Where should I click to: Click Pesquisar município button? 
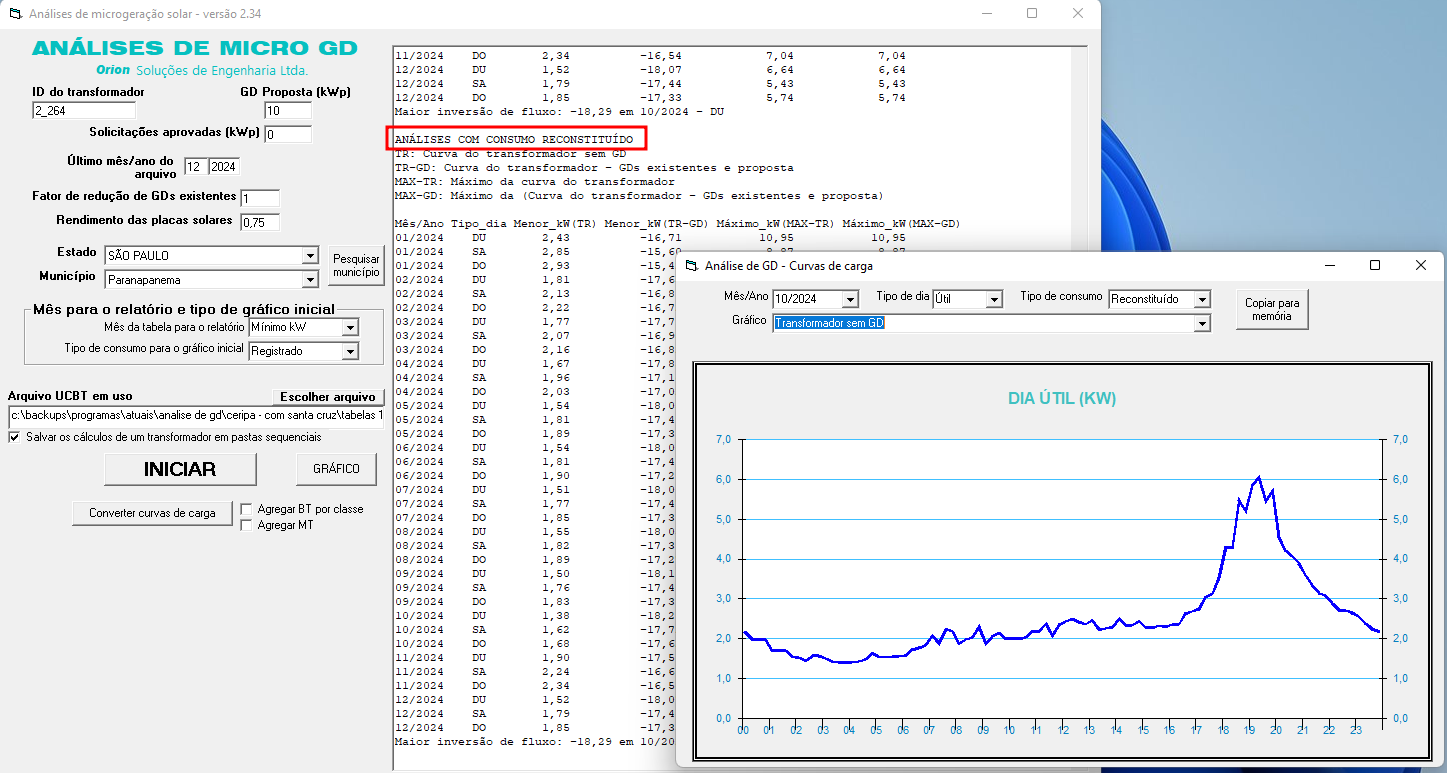pyautogui.click(x=356, y=266)
